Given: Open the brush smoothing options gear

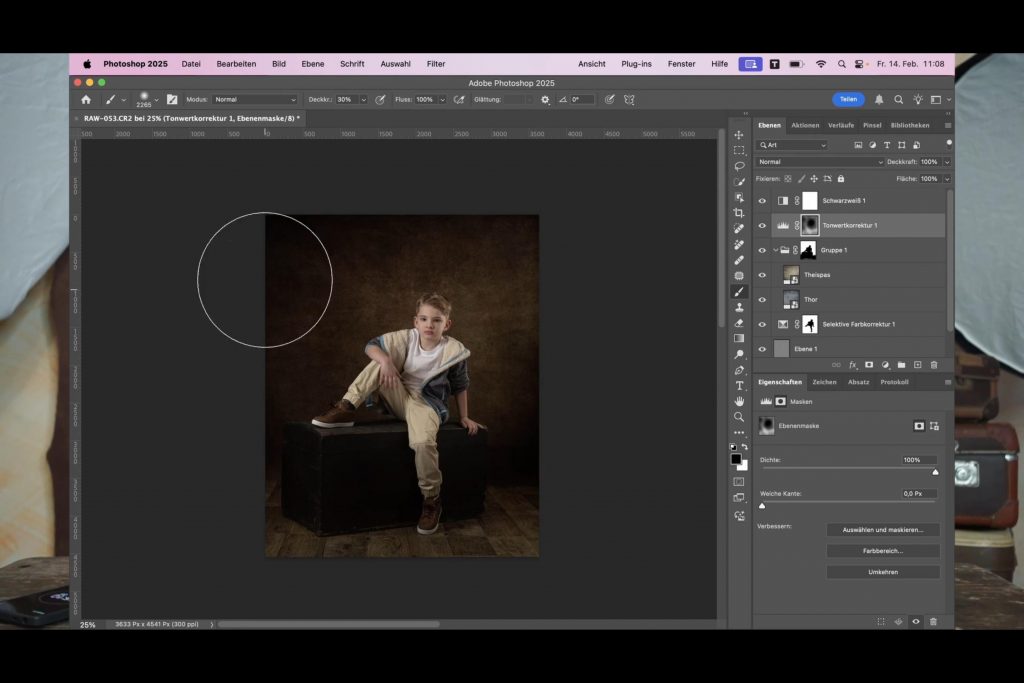Looking at the screenshot, I should point(545,100).
